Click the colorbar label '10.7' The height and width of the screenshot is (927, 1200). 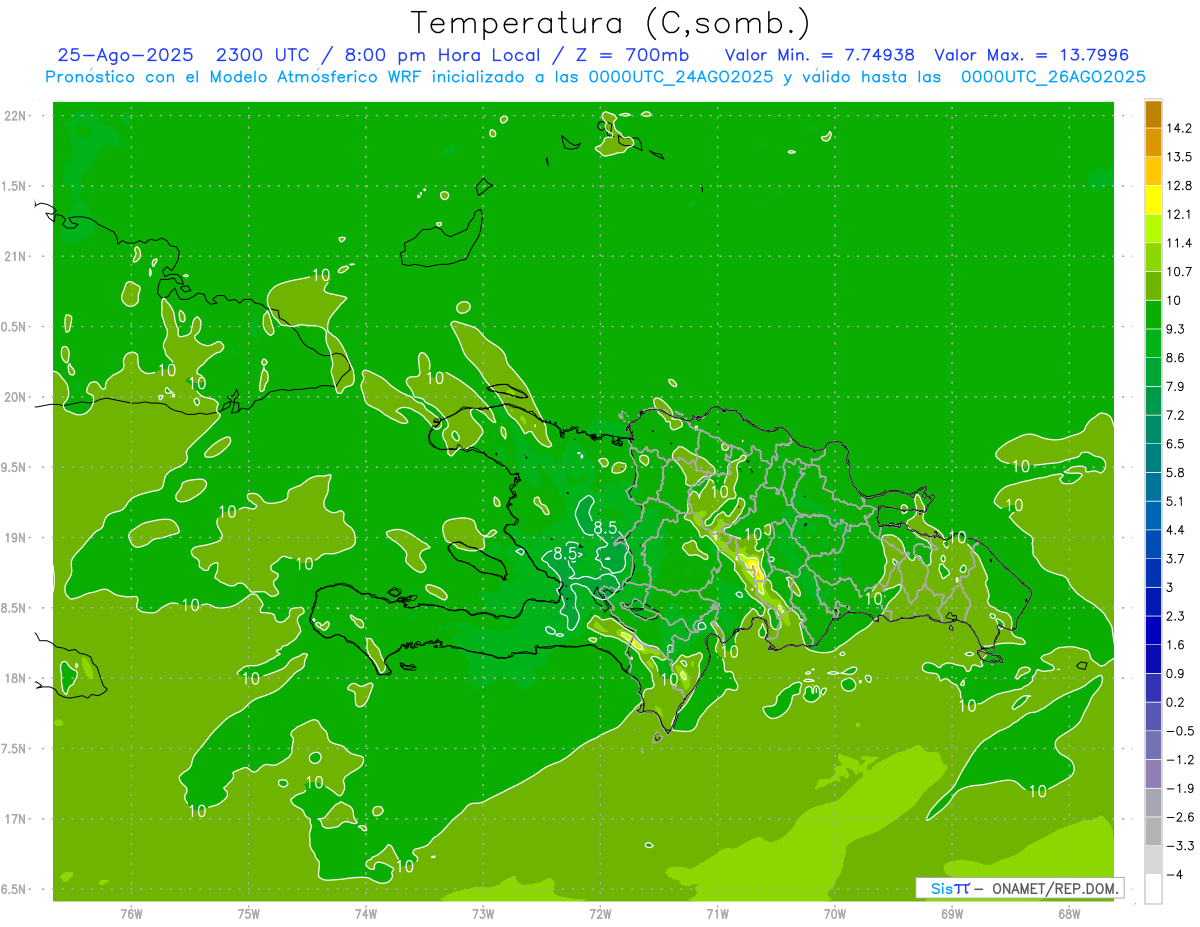pos(1178,272)
